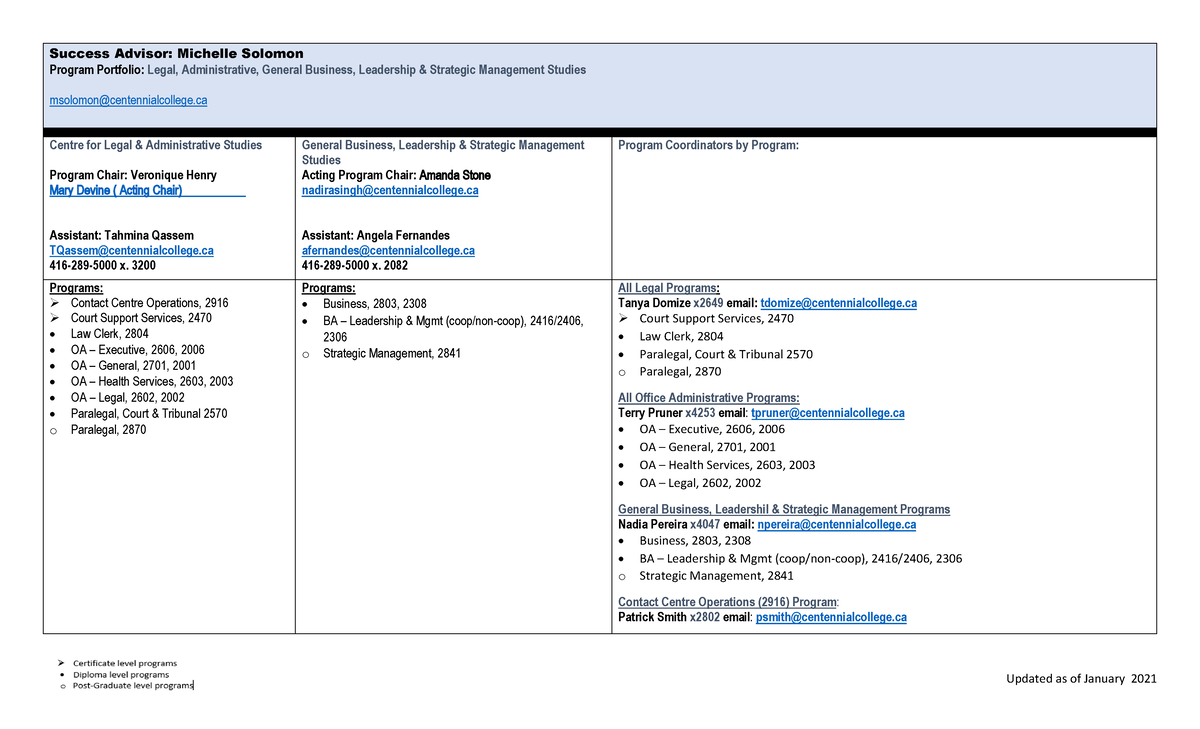Click the afernandes@centennialcollege.ca hyperlink
The image size is (1200, 729).
387,250
